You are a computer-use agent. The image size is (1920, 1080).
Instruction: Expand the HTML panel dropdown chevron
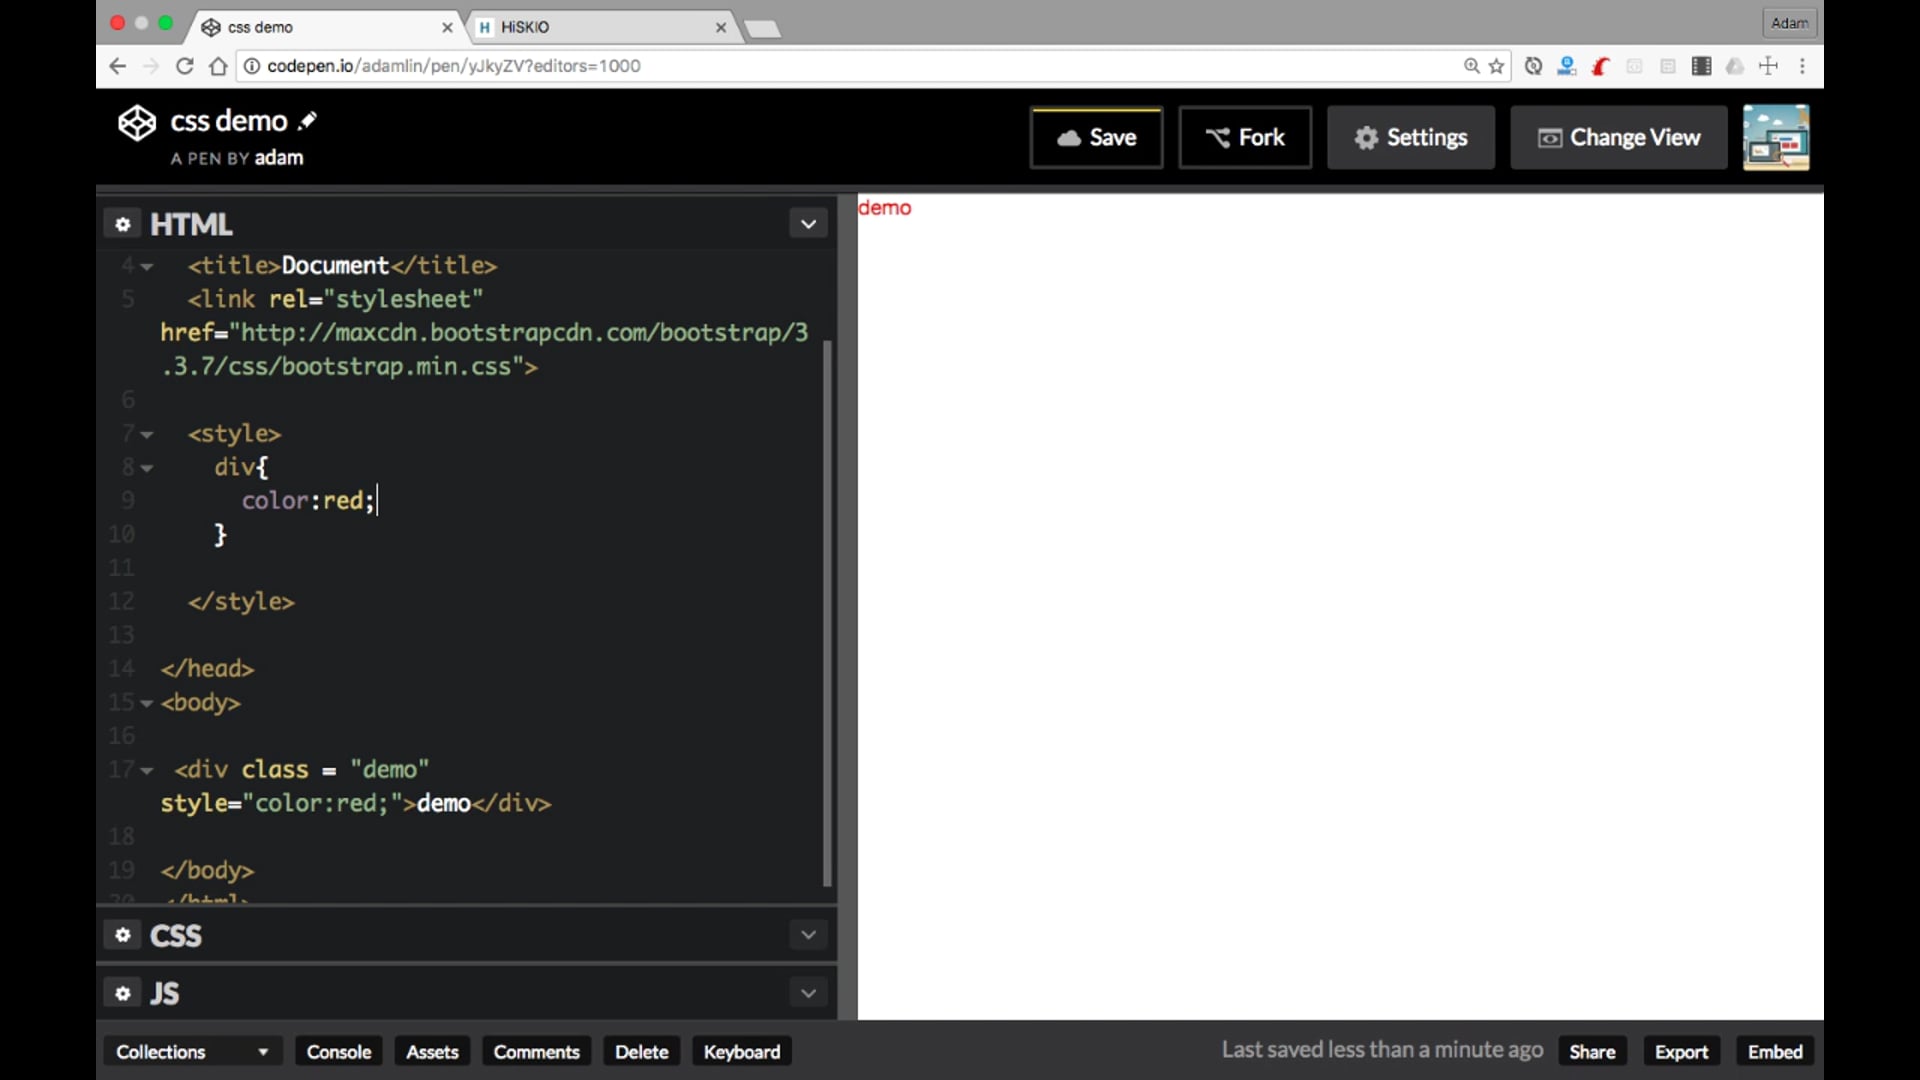808,224
